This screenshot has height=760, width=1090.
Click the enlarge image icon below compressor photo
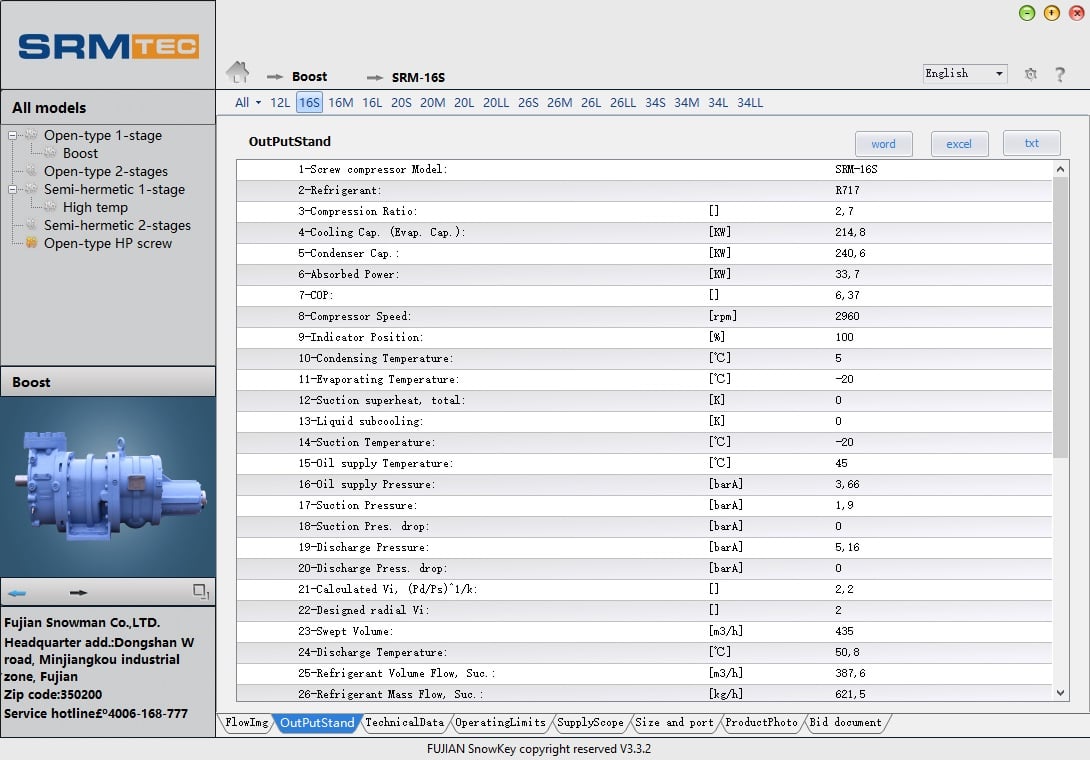200,592
